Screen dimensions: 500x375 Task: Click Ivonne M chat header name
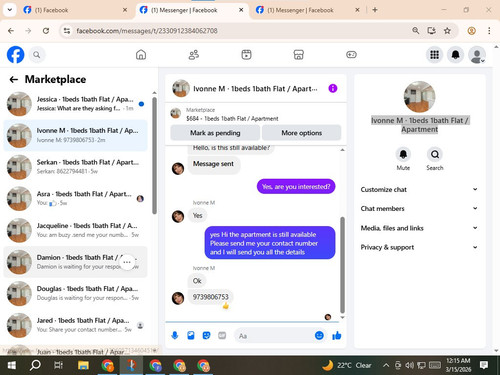point(255,89)
